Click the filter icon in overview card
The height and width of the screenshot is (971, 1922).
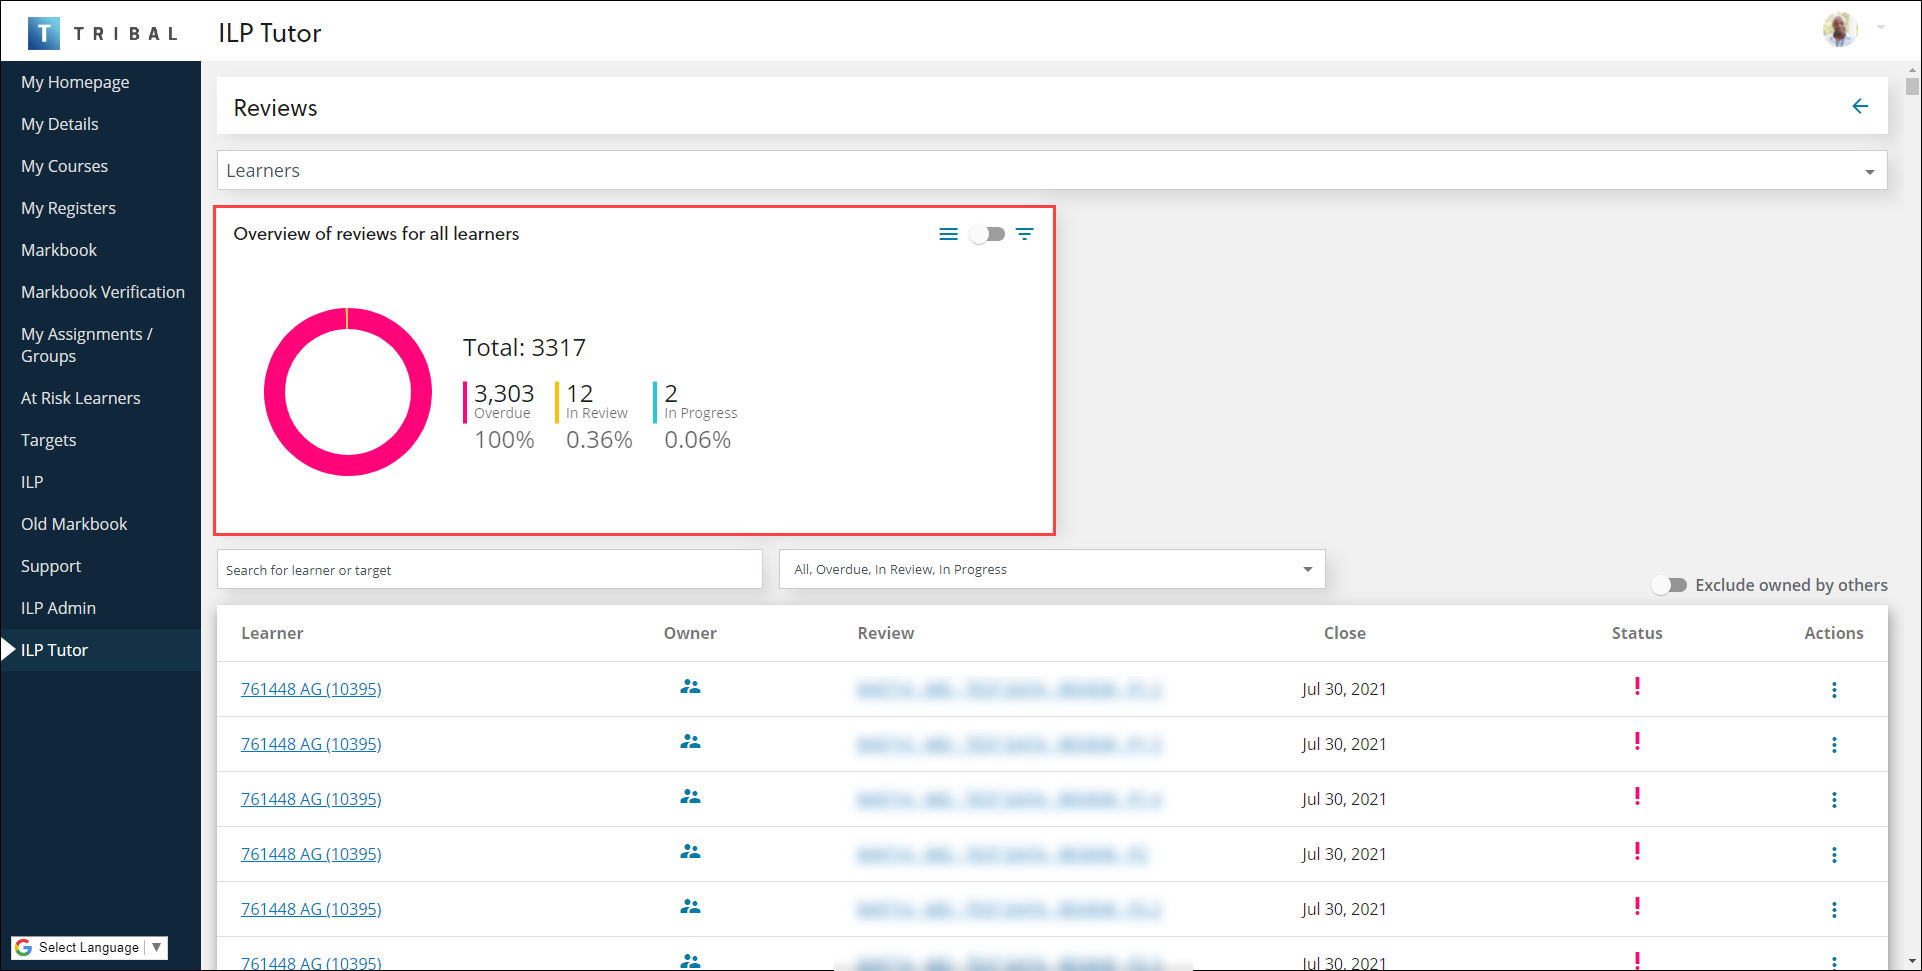[x=1024, y=234]
